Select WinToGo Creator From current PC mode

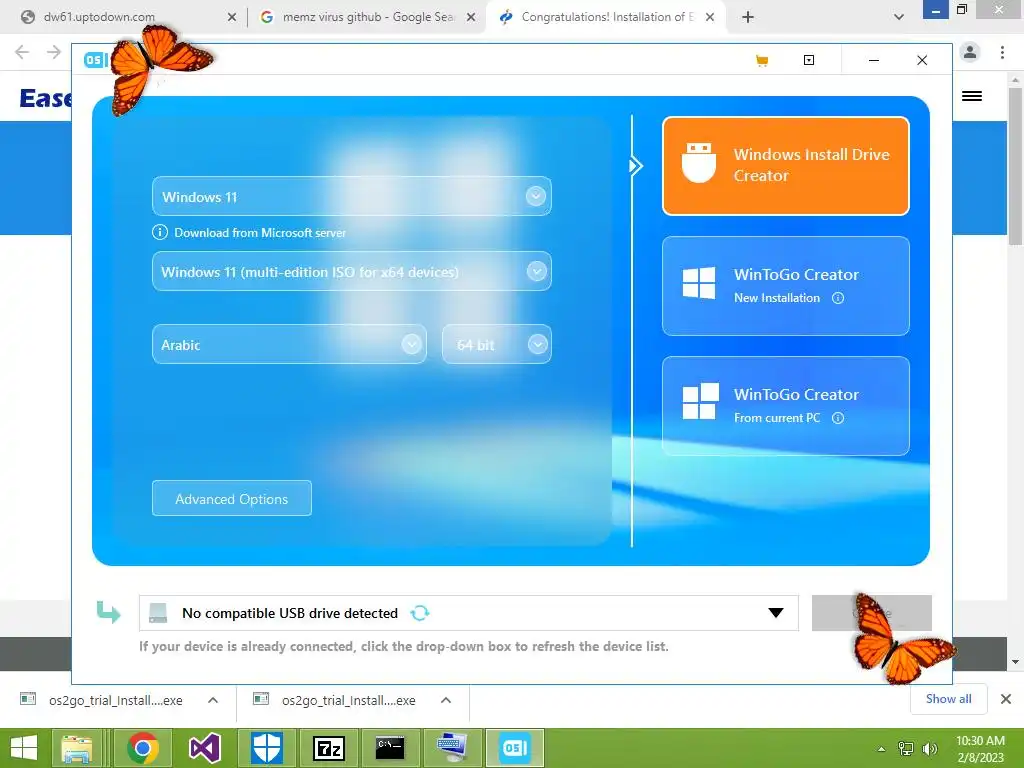[x=786, y=406]
